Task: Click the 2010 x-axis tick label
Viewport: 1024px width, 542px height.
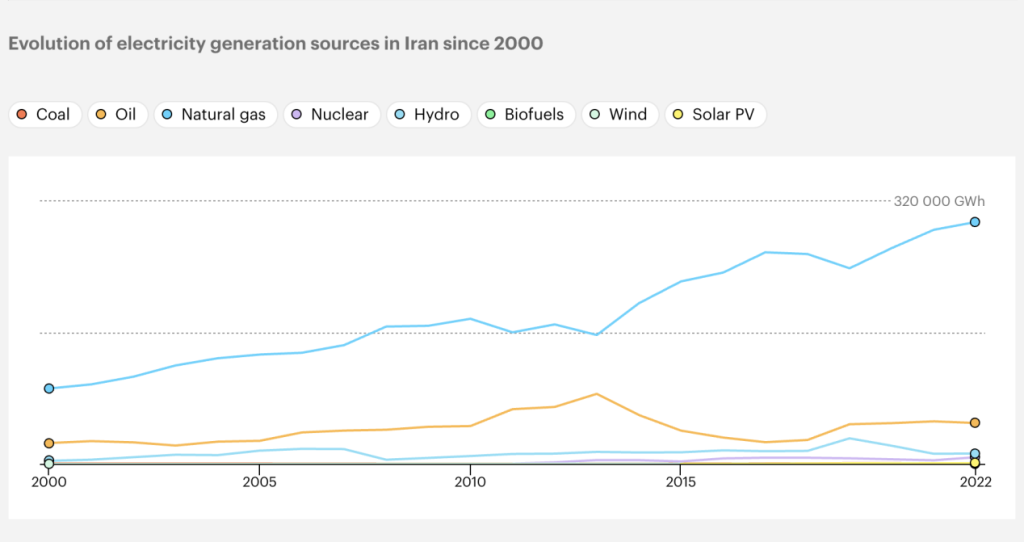Action: point(470,482)
